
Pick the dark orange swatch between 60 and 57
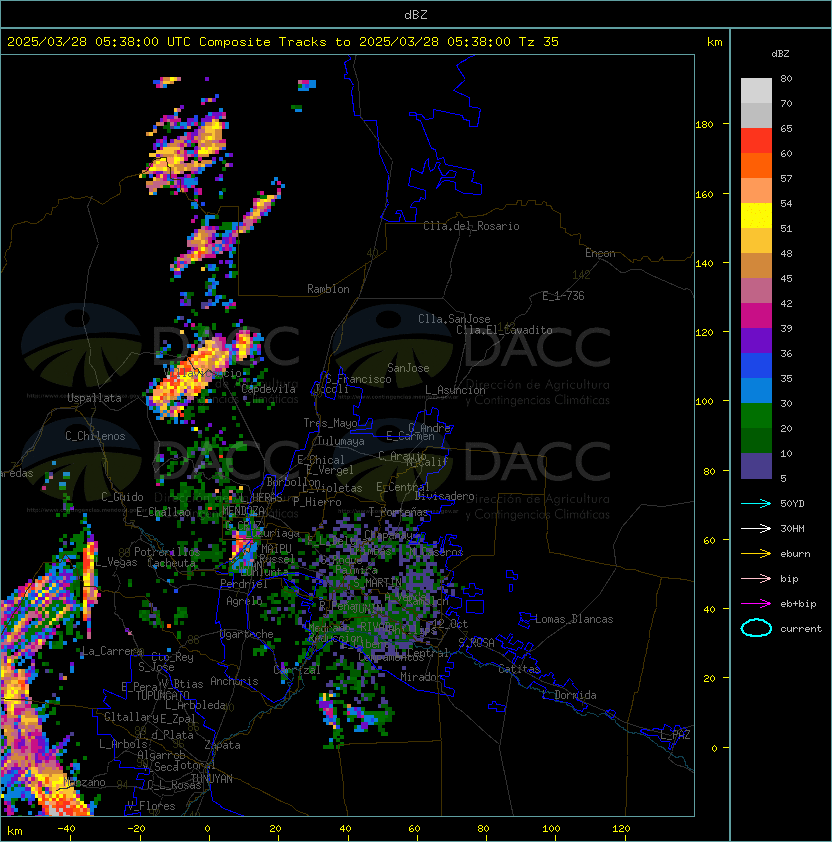pos(756,165)
